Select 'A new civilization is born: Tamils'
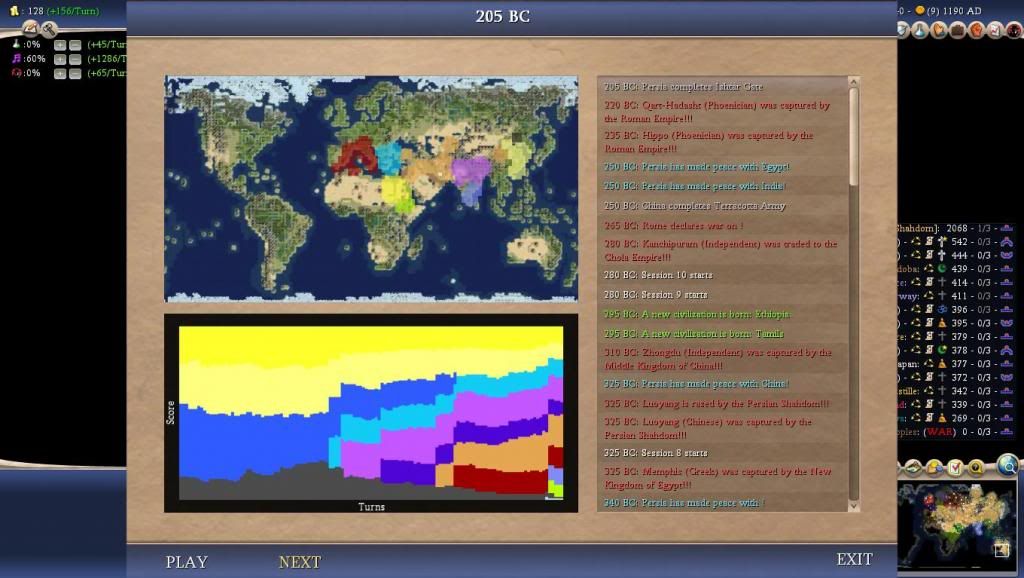This screenshot has width=1024, height=578. click(723, 334)
